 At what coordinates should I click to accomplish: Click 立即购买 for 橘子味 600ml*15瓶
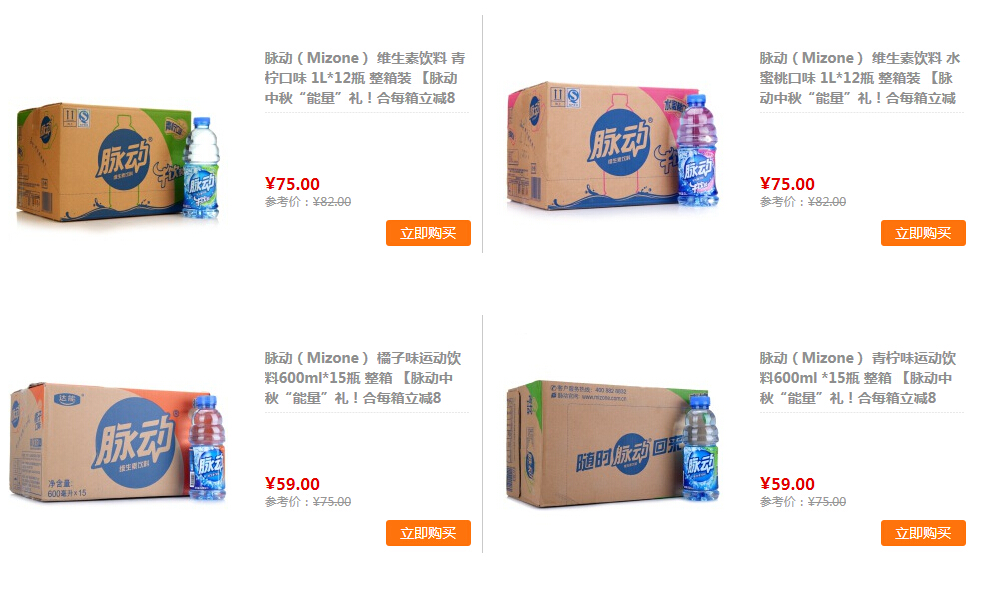[x=428, y=533]
